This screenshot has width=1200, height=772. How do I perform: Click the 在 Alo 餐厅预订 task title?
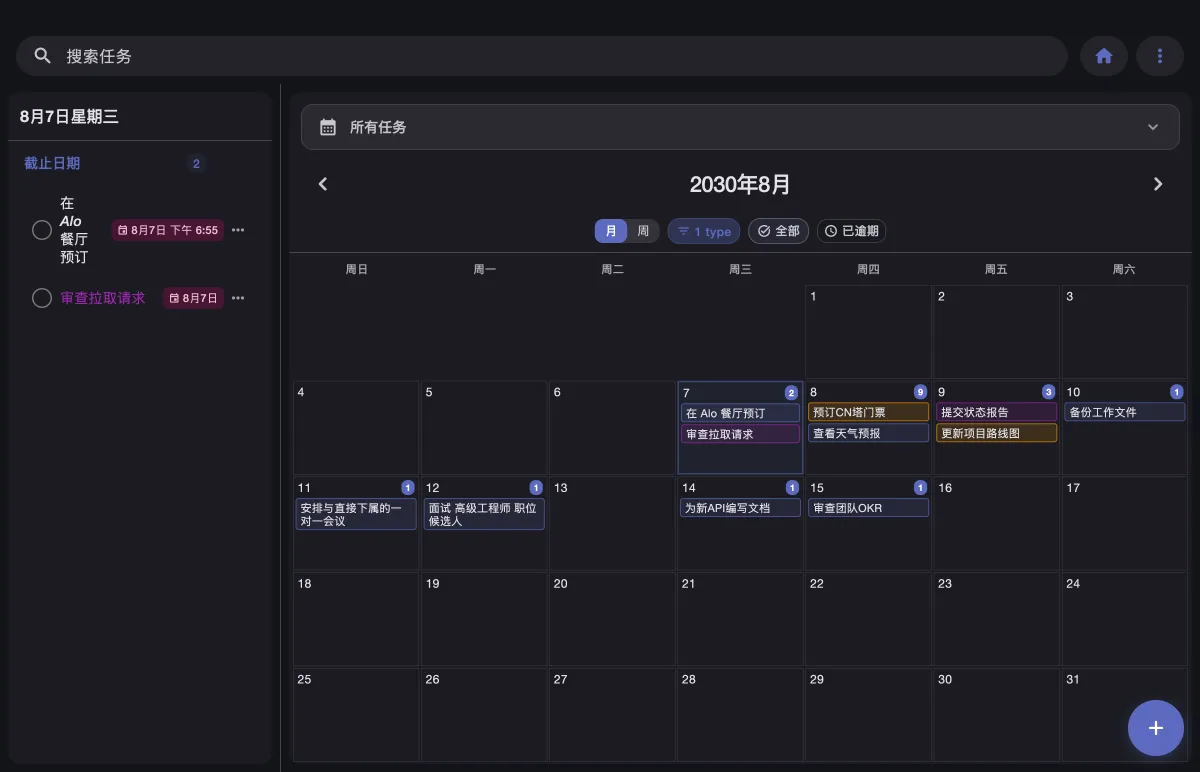pos(74,230)
